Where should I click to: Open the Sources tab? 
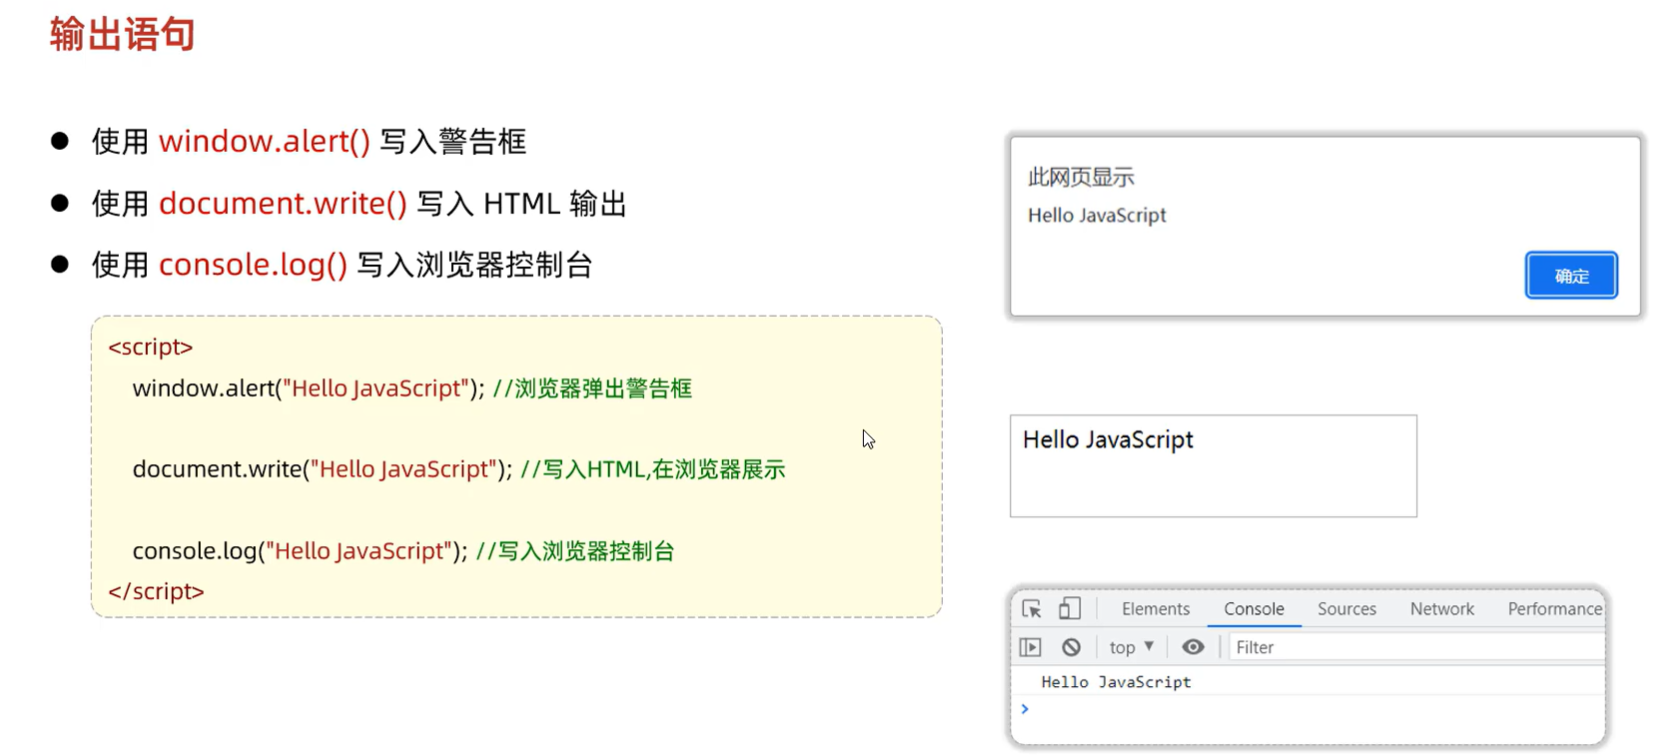click(x=1346, y=609)
